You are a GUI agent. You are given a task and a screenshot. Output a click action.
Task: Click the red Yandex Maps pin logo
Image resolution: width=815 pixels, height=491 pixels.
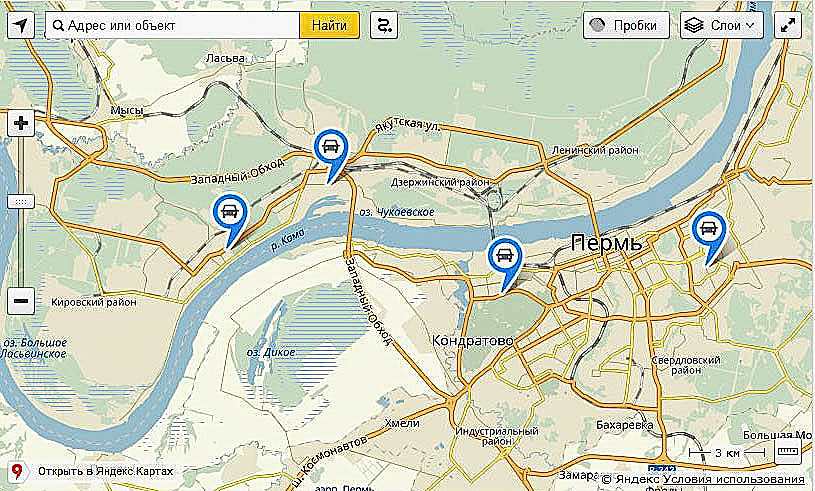click(x=17, y=472)
